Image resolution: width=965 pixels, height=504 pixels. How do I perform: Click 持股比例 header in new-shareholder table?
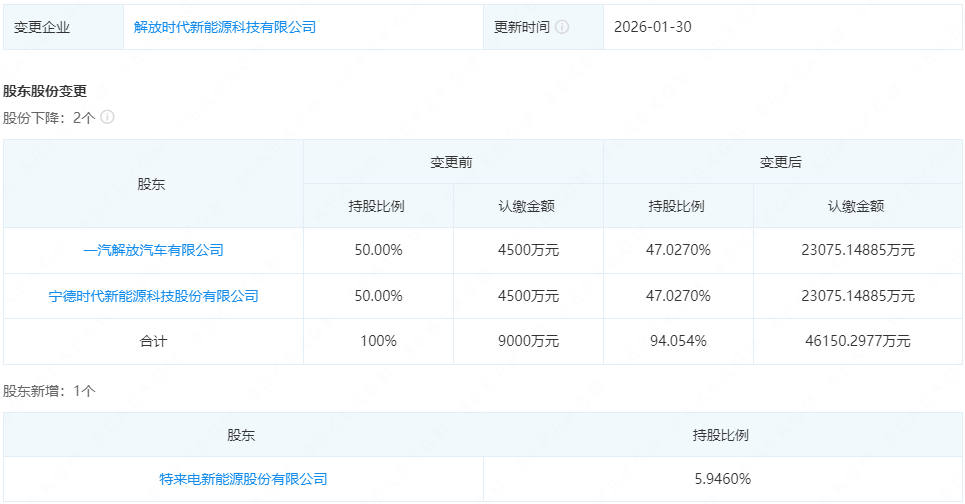coord(723,435)
